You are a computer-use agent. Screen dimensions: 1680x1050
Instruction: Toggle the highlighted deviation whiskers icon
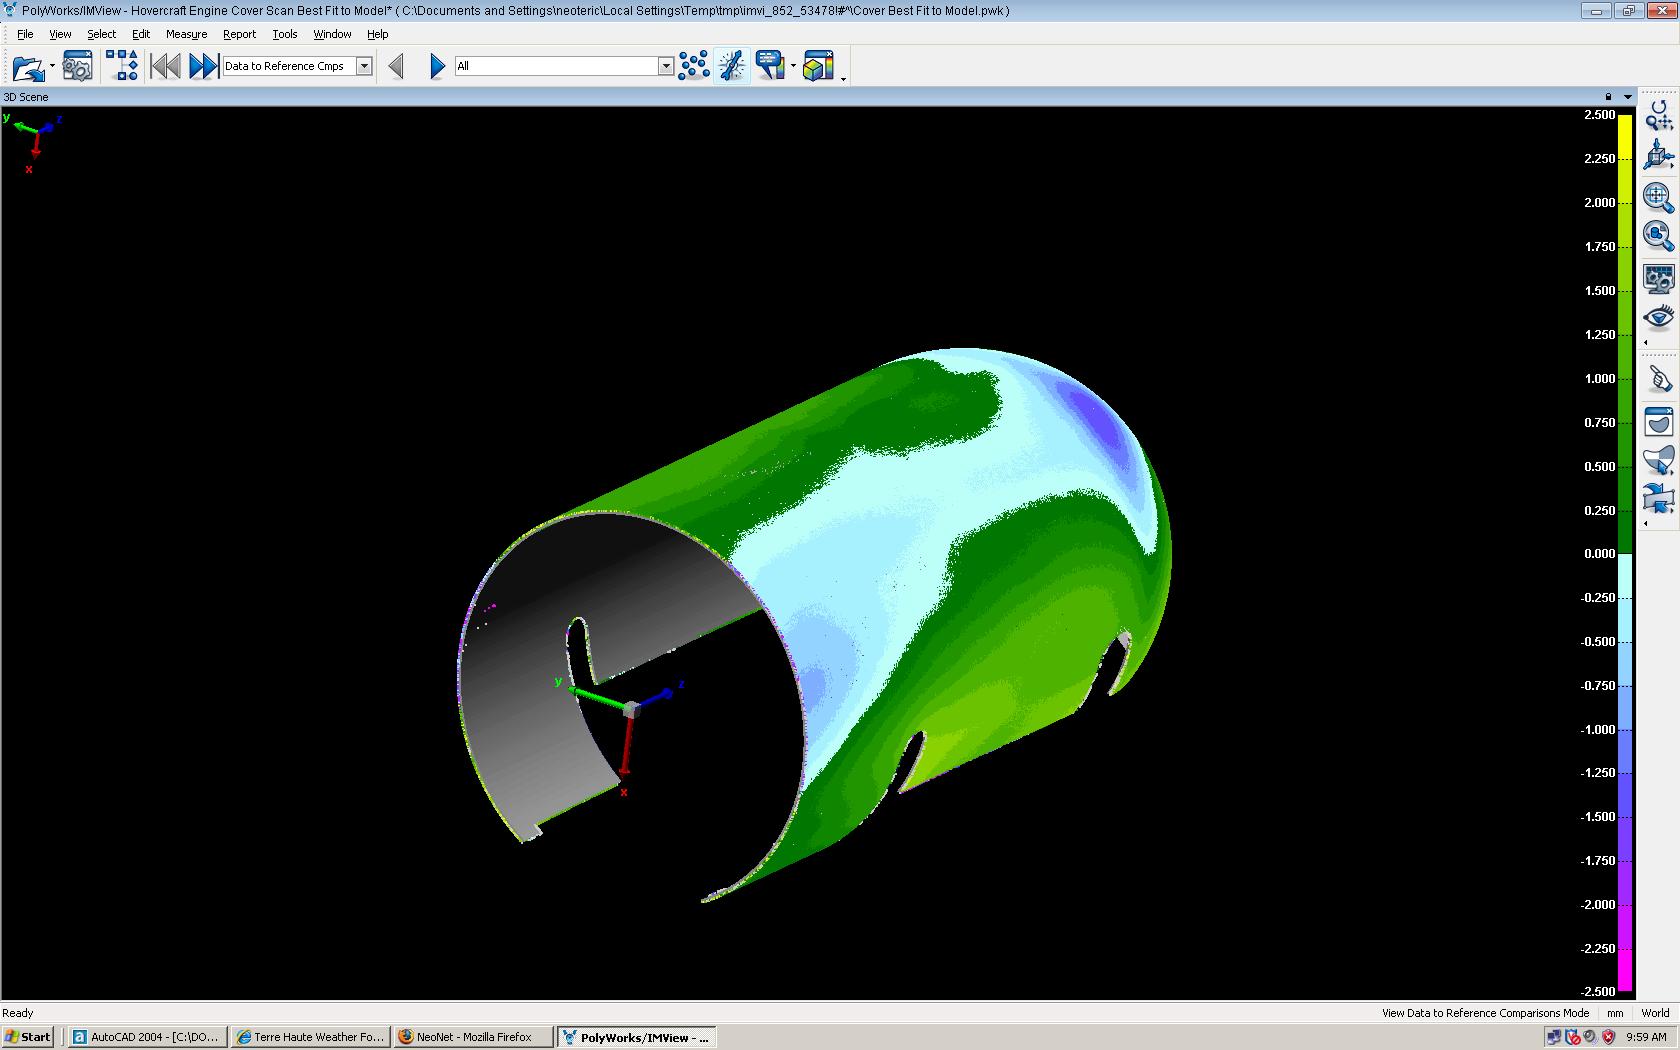tap(732, 66)
